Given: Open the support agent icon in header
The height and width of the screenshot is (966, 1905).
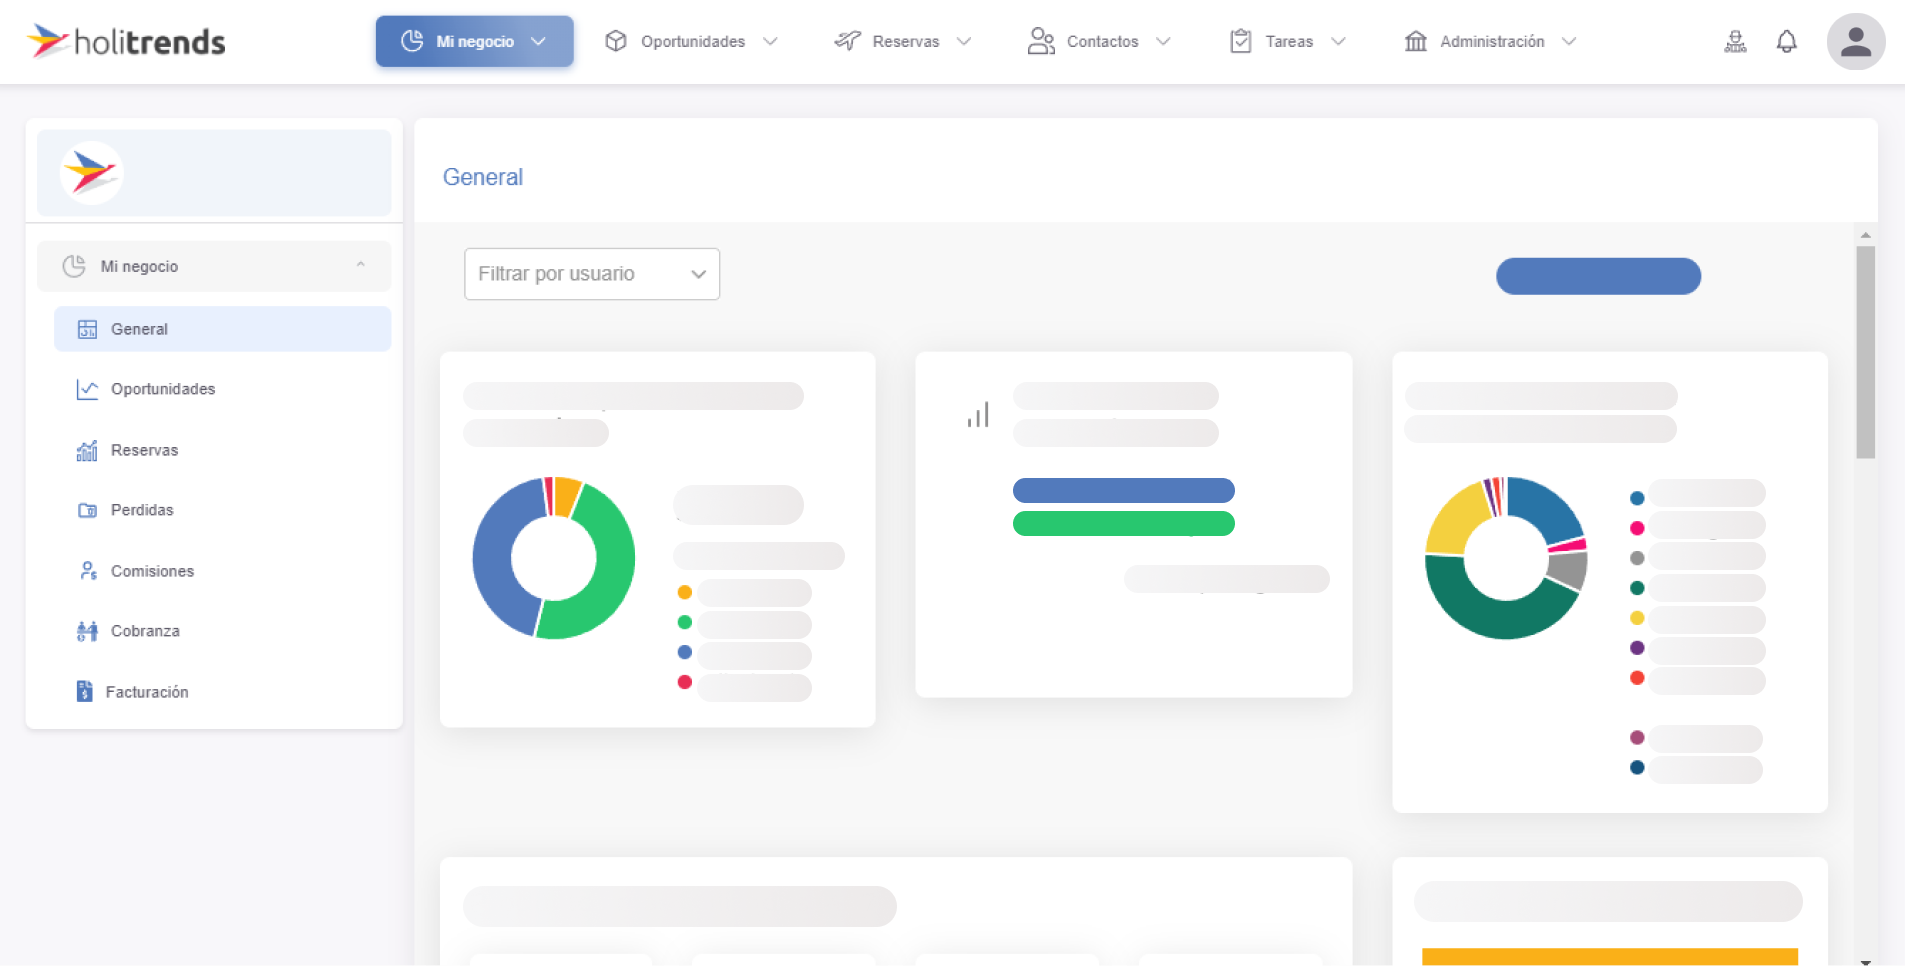Looking at the screenshot, I should point(1736,41).
